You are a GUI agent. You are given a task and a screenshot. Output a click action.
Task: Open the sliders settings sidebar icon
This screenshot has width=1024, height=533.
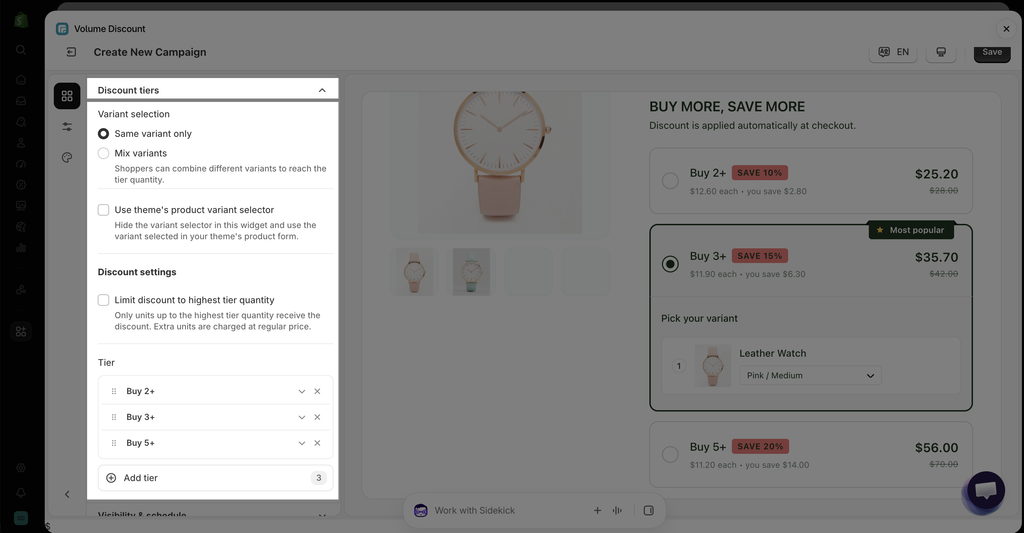click(x=67, y=127)
